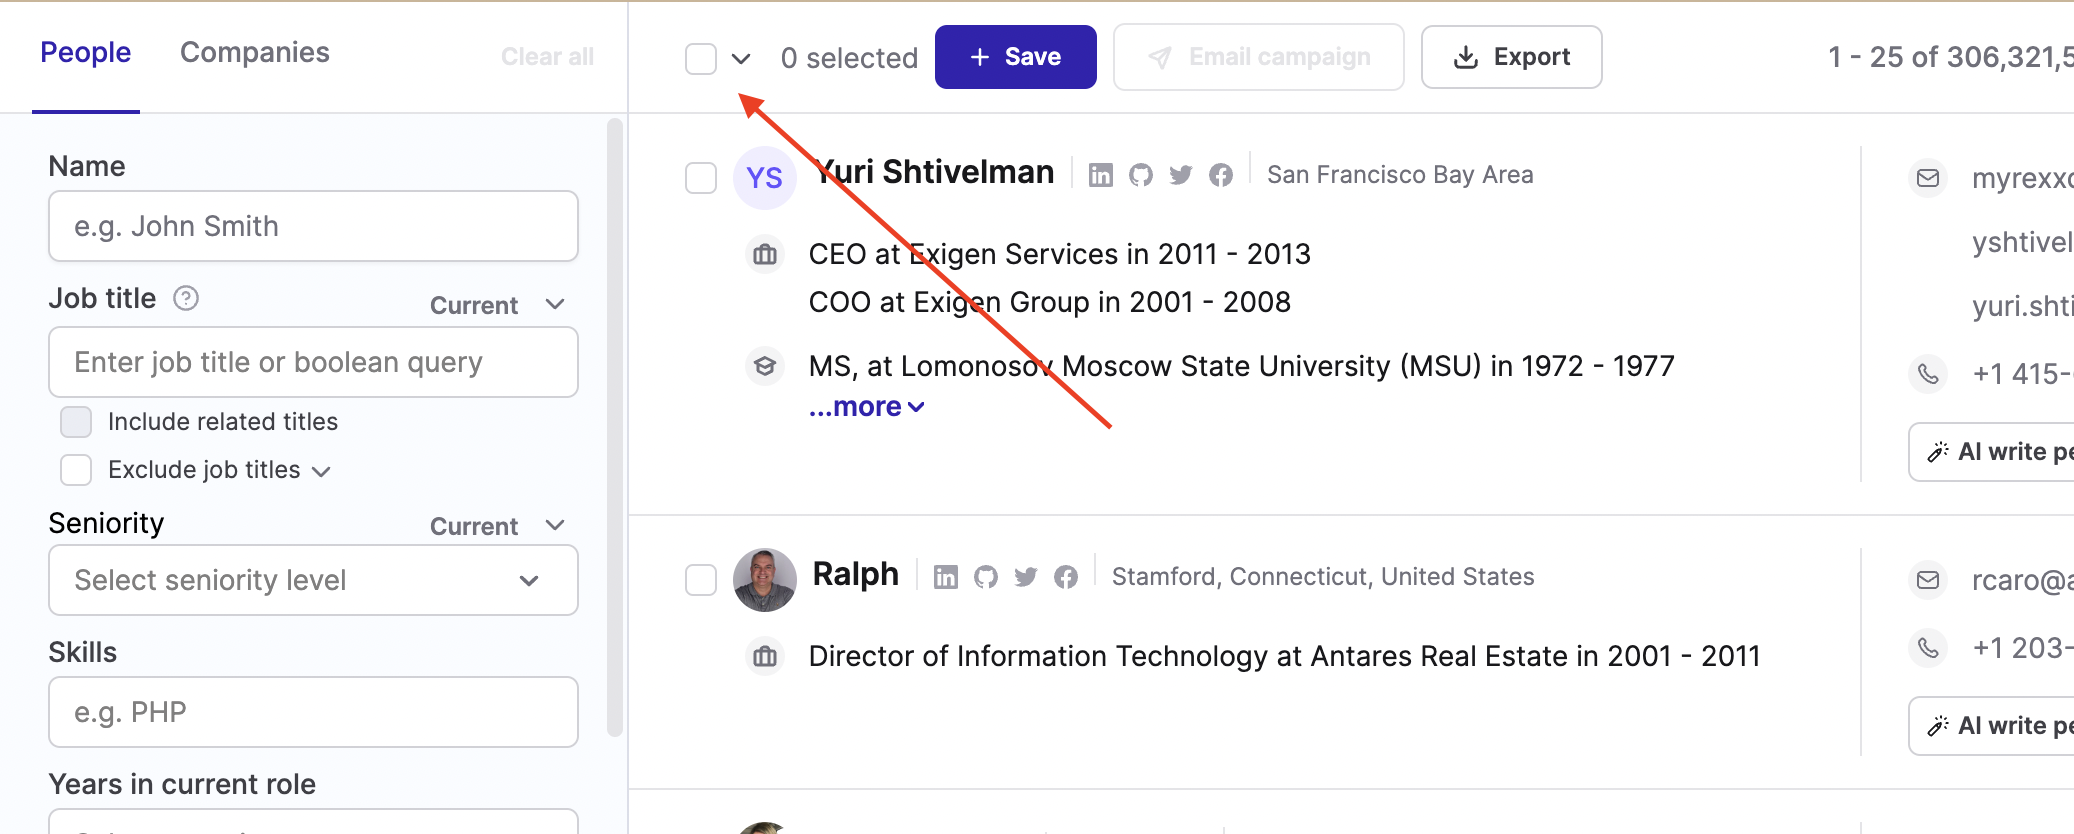Viewport: 2074px width, 834px height.
Task: Click the Email campaign button
Action: pyautogui.click(x=1258, y=57)
